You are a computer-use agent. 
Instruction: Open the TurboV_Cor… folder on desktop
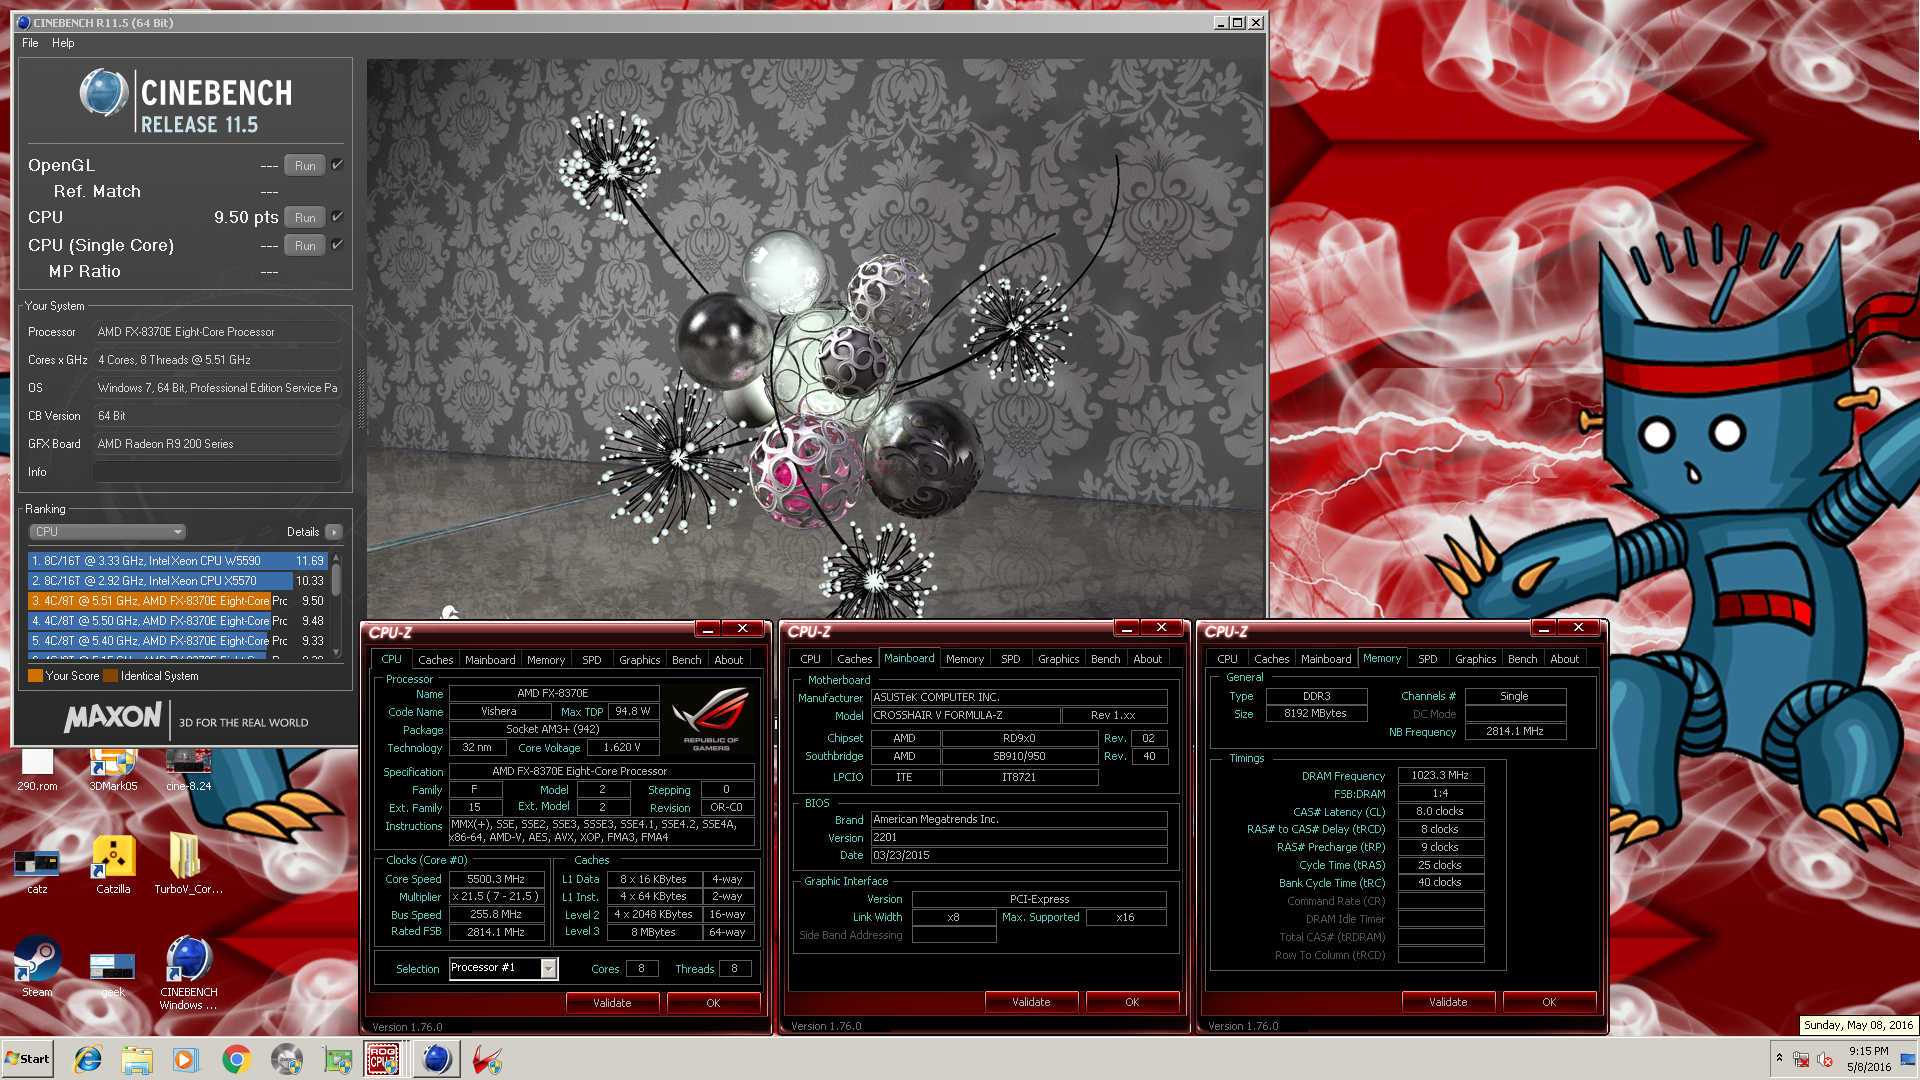tap(188, 865)
